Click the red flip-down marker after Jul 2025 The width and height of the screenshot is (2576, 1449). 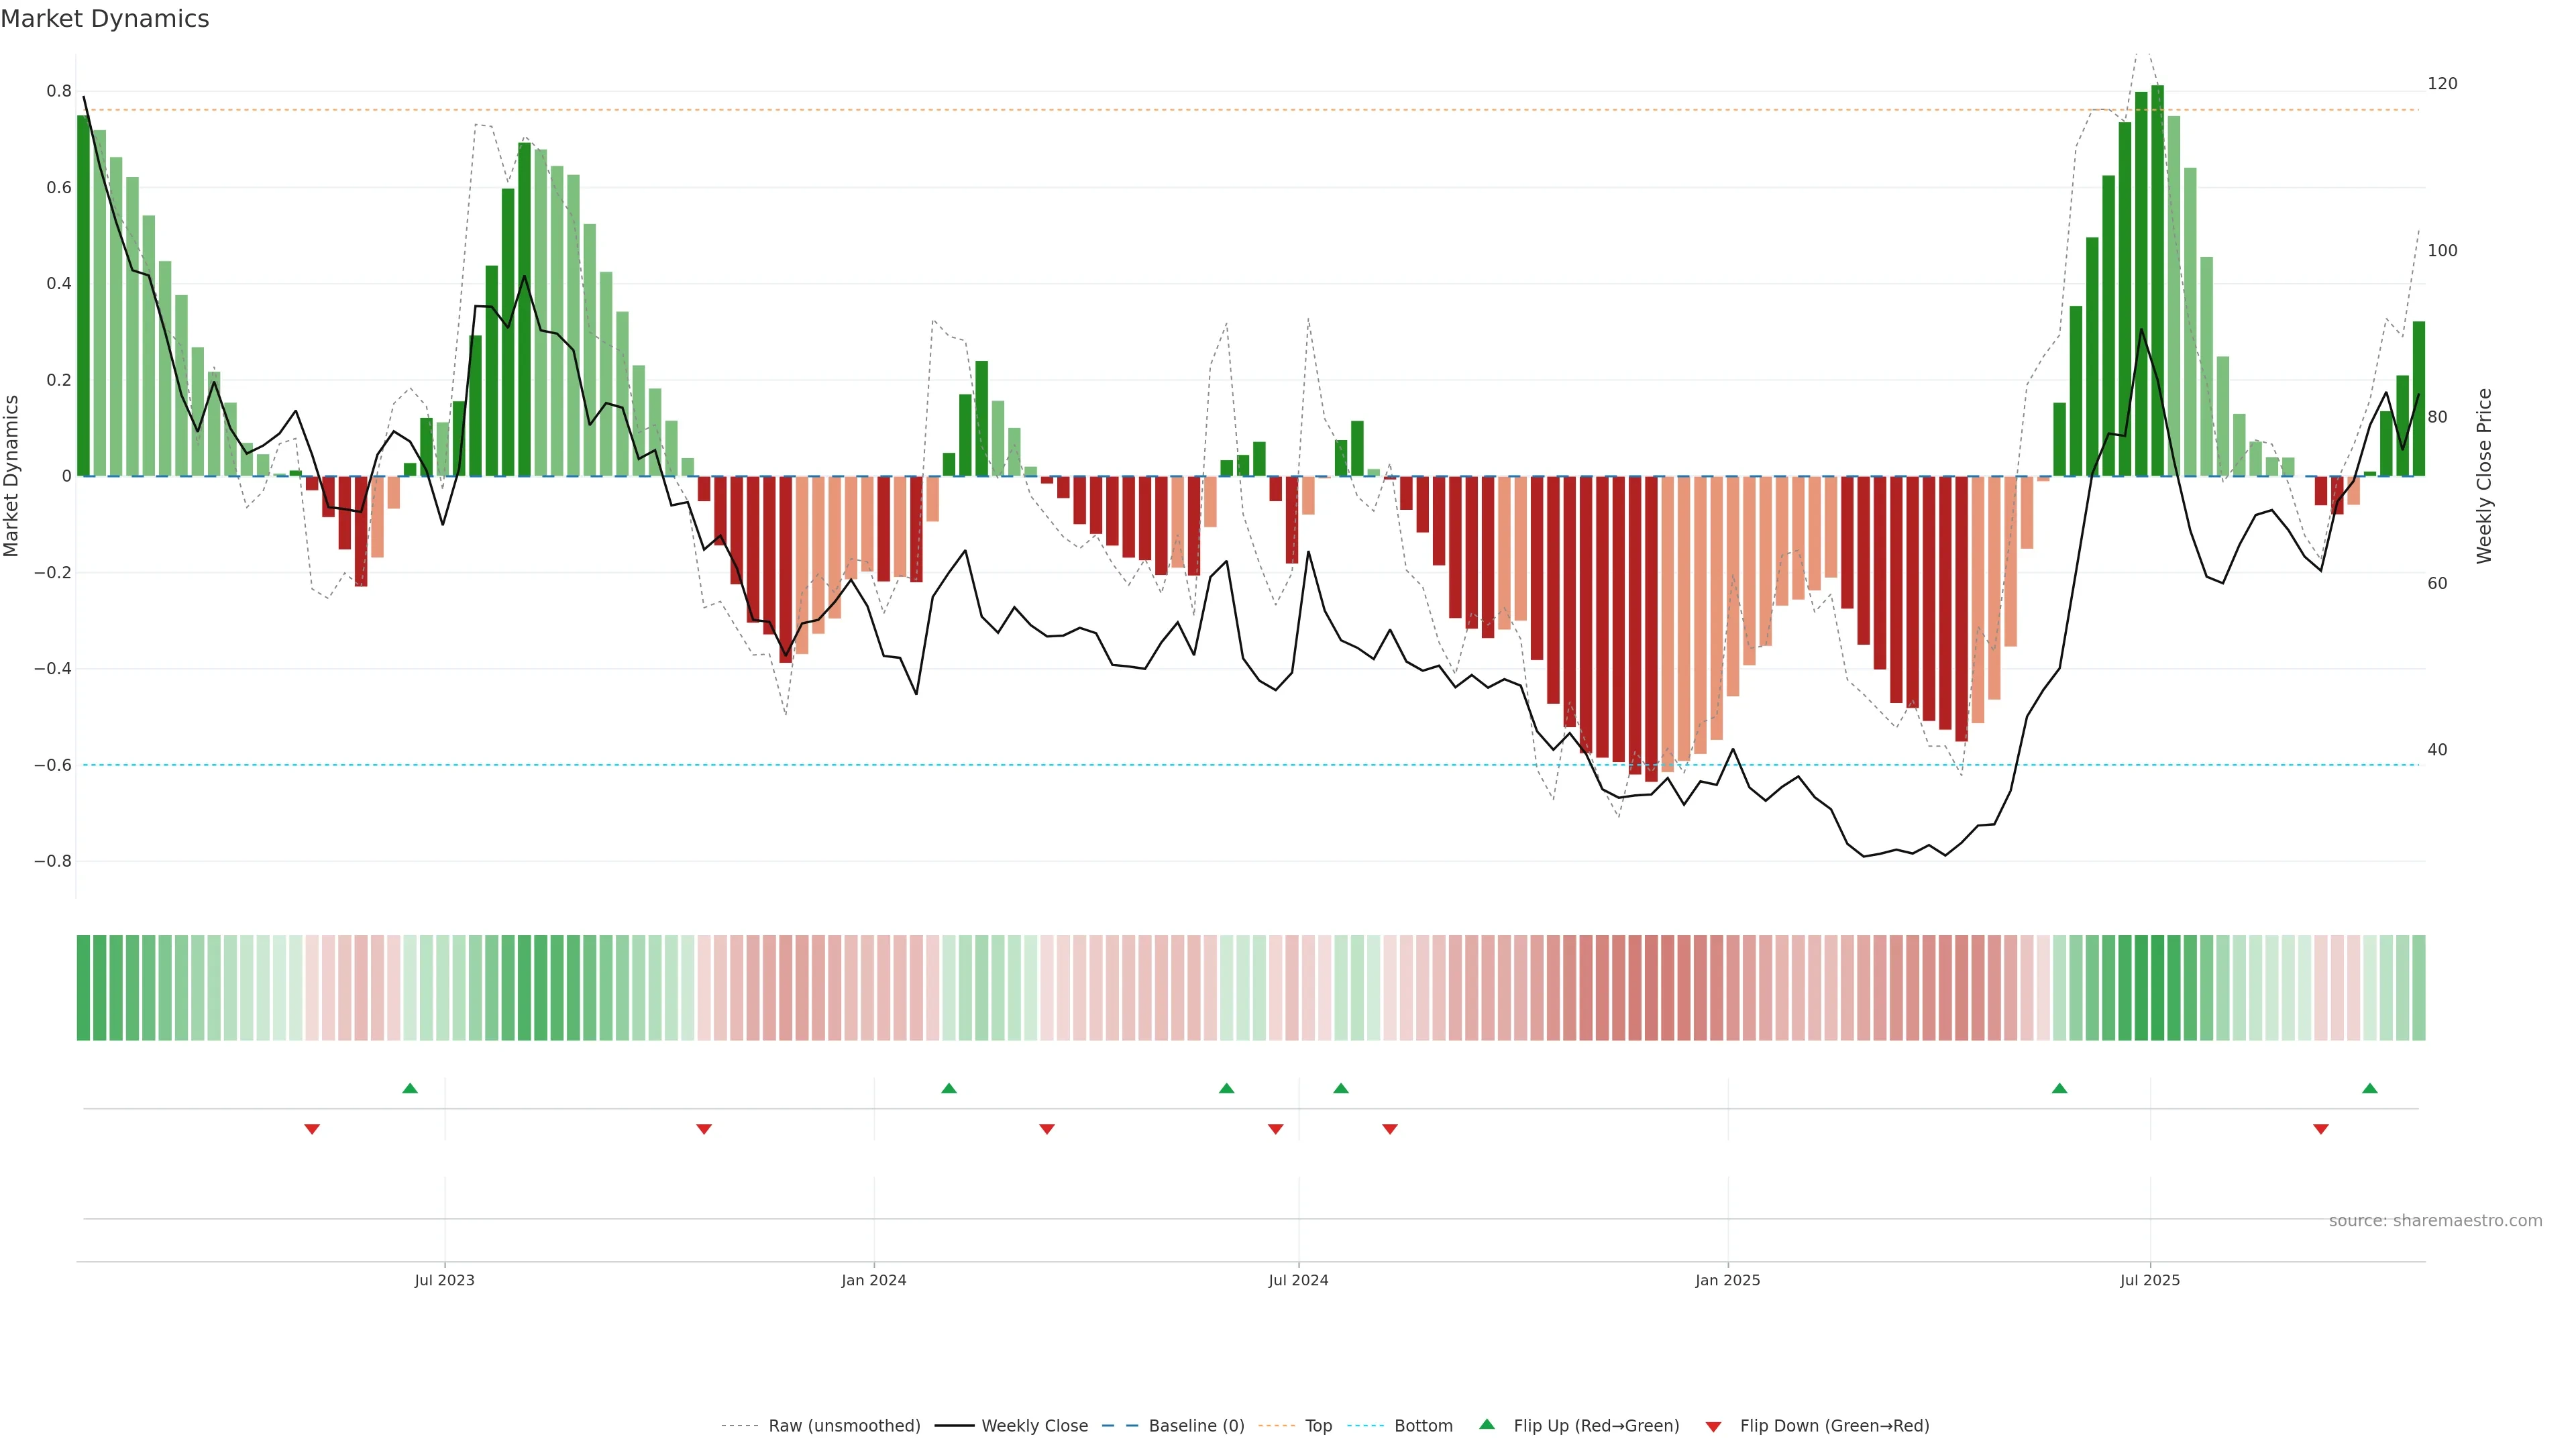[2321, 1129]
